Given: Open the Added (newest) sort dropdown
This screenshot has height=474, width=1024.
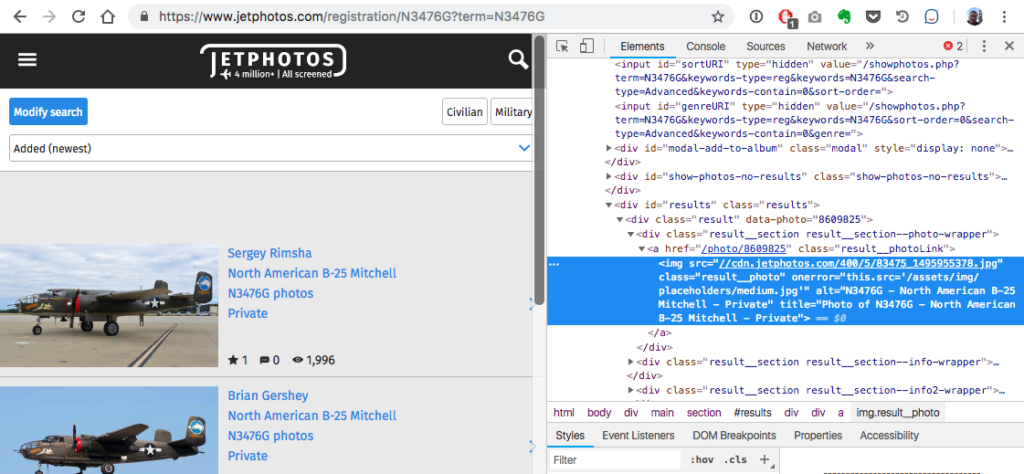Looking at the screenshot, I should click(x=272, y=148).
